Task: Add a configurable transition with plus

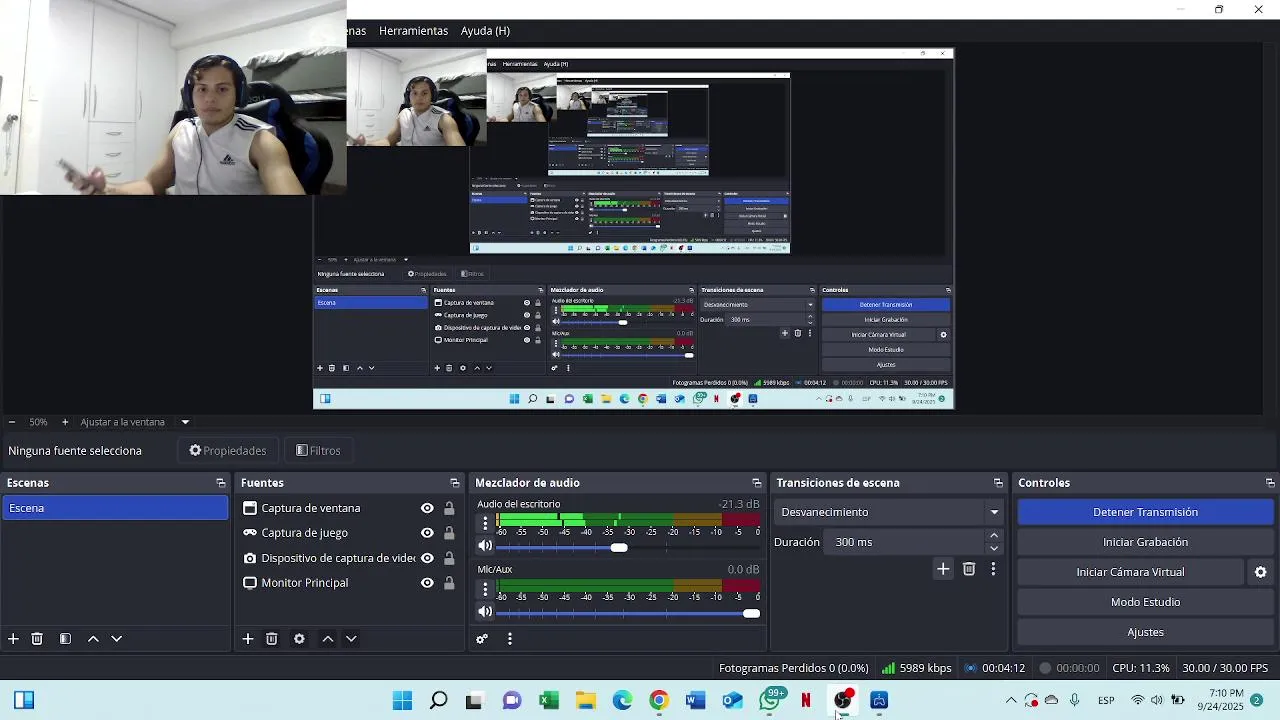Action: point(943,569)
